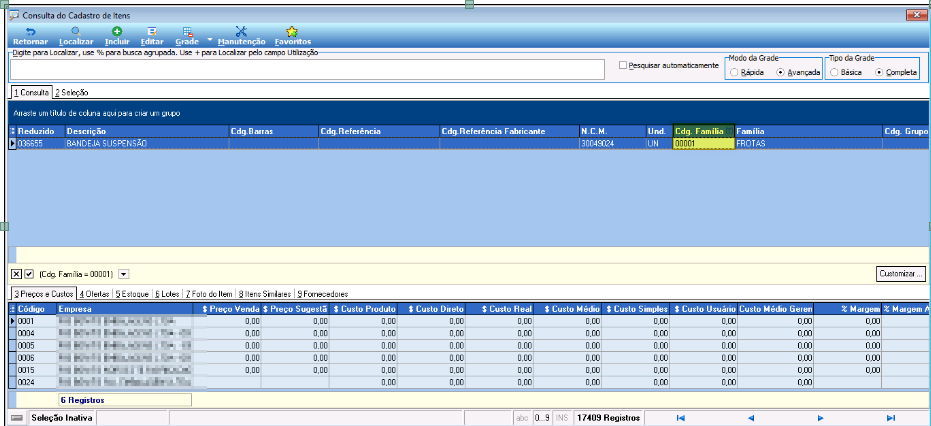Click the Cdg.Referência Fabricante column header
The width and height of the screenshot is (931, 426).
[x=509, y=131]
